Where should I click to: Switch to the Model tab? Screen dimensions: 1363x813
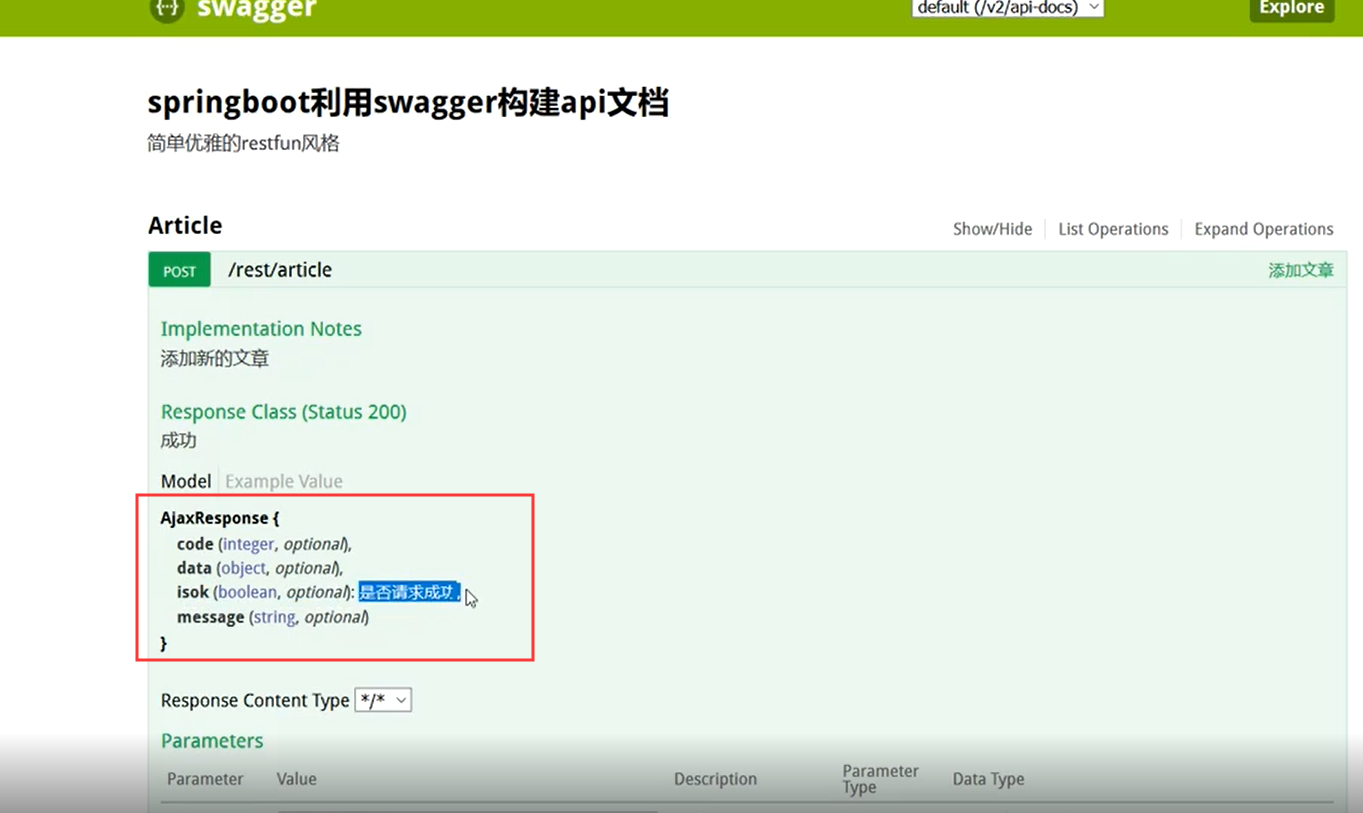[x=186, y=481]
